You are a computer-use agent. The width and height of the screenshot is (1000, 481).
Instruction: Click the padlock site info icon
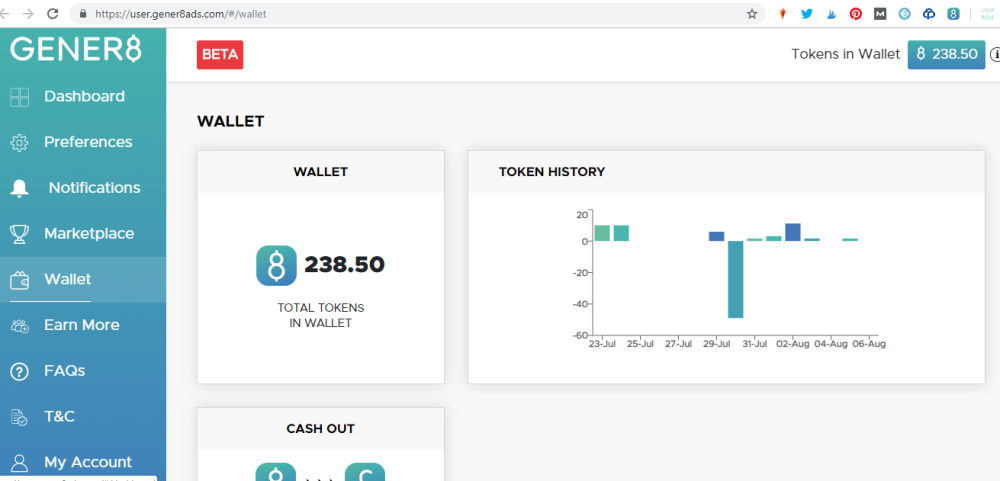click(82, 13)
